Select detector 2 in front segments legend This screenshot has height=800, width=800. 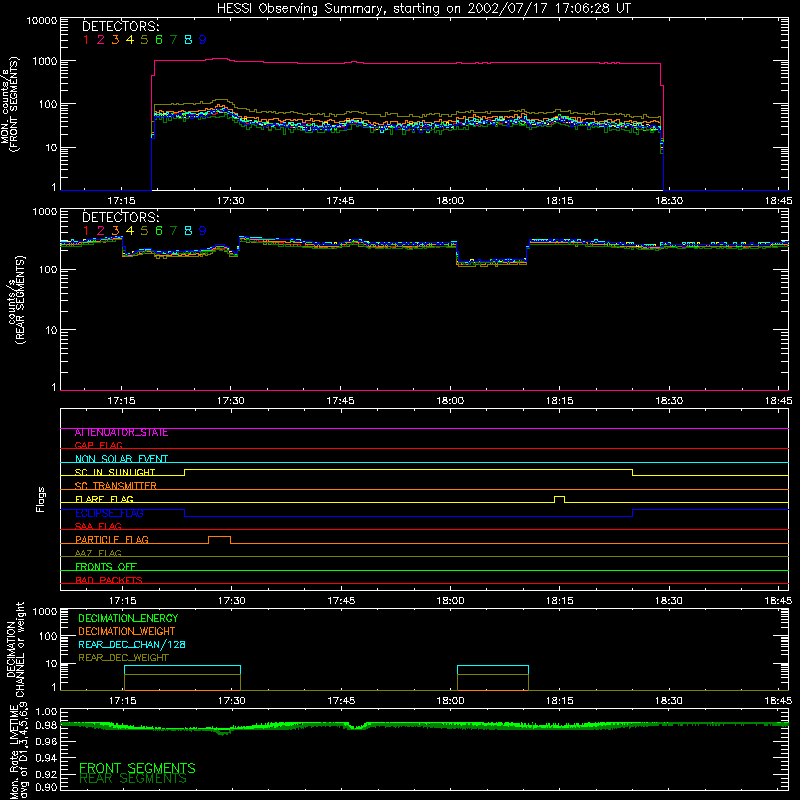(x=101, y=40)
